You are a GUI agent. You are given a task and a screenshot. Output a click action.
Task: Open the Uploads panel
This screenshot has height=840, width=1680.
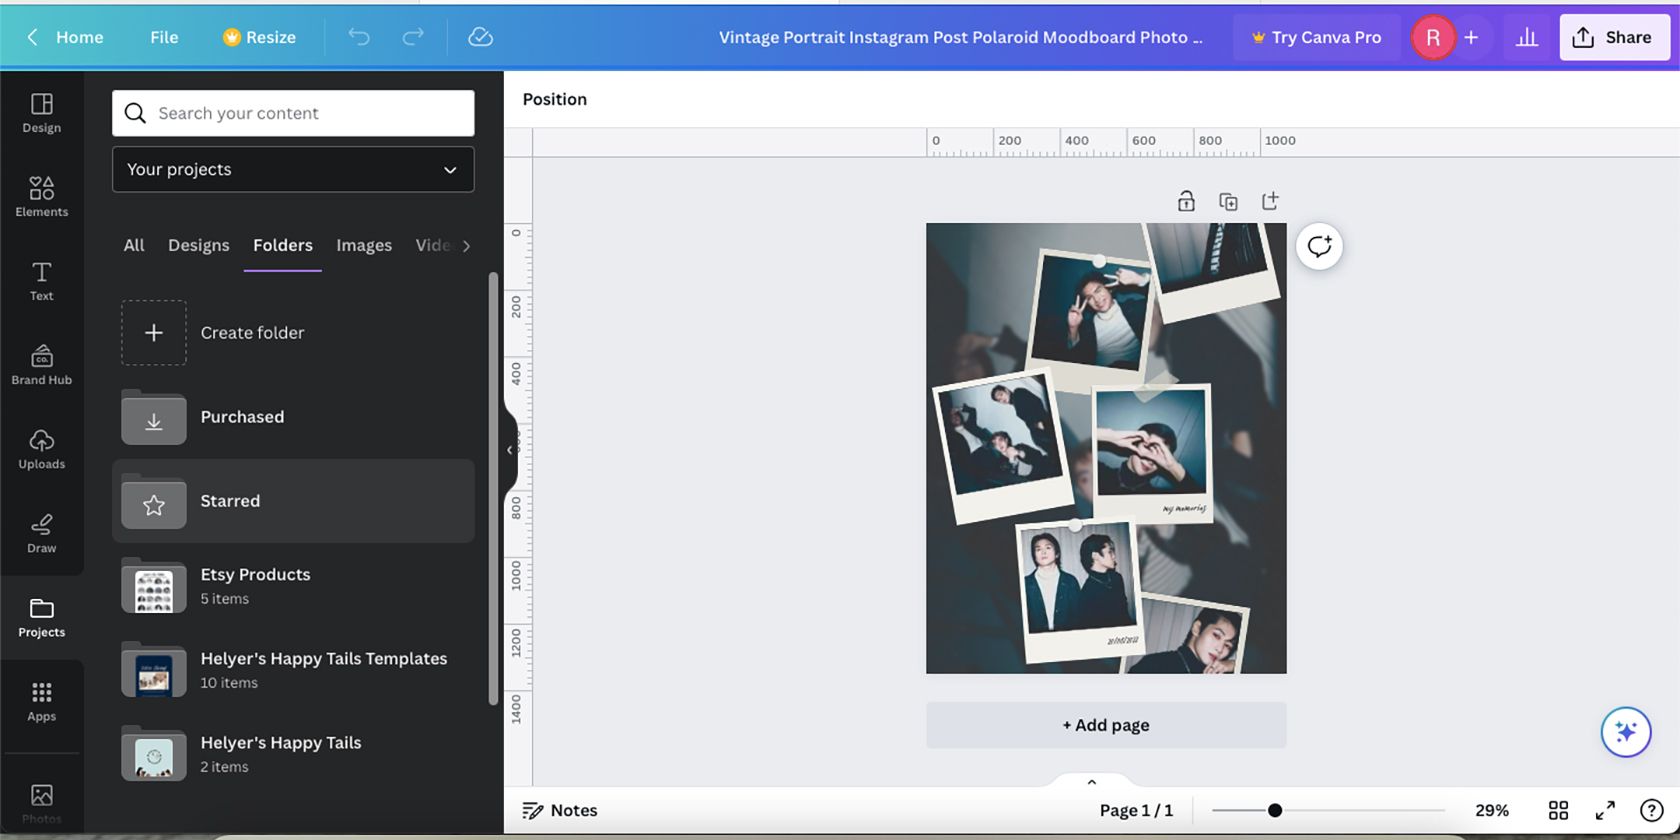pyautogui.click(x=41, y=448)
